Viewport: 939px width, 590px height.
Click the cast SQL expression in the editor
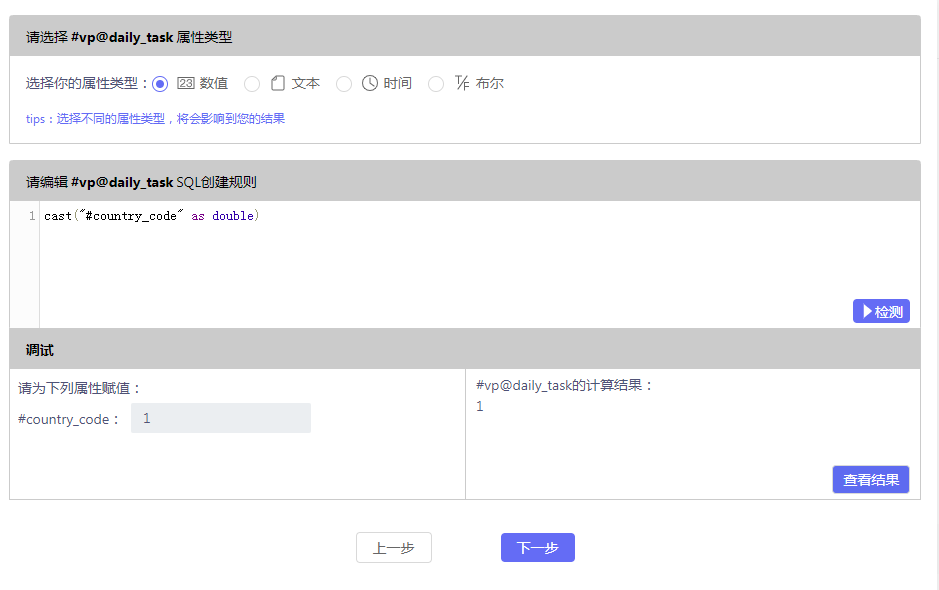coord(151,216)
